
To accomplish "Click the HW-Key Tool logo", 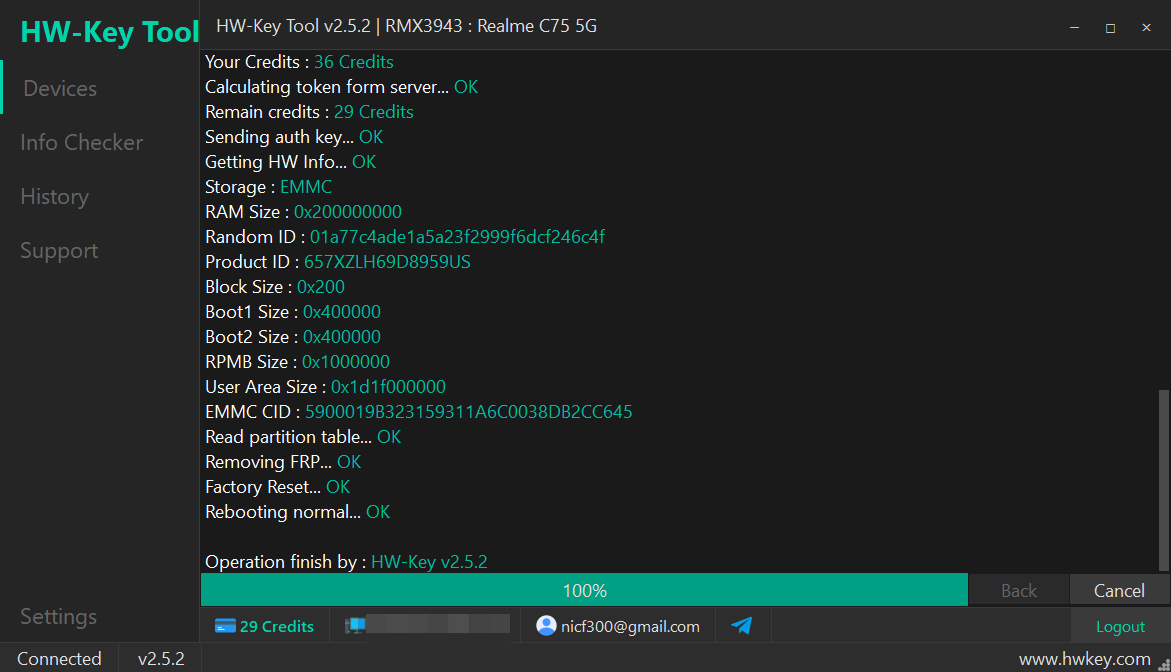I will pos(110,31).
